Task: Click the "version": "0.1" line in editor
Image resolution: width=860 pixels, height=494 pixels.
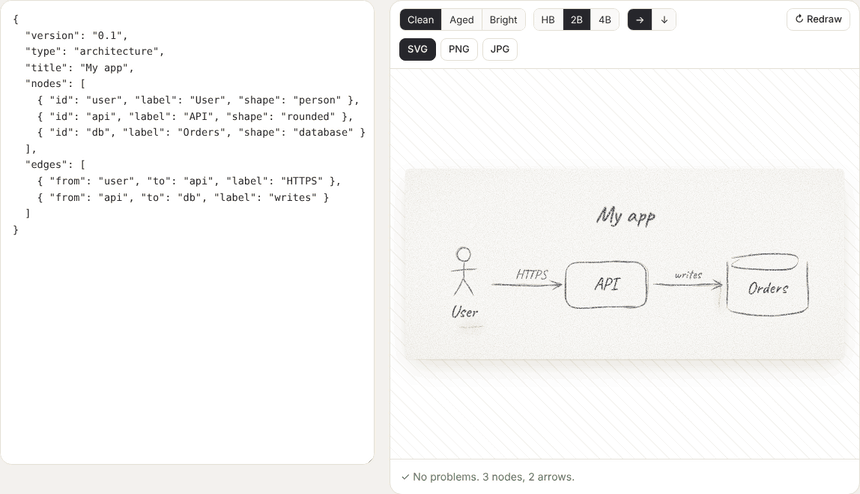Action: (x=76, y=36)
